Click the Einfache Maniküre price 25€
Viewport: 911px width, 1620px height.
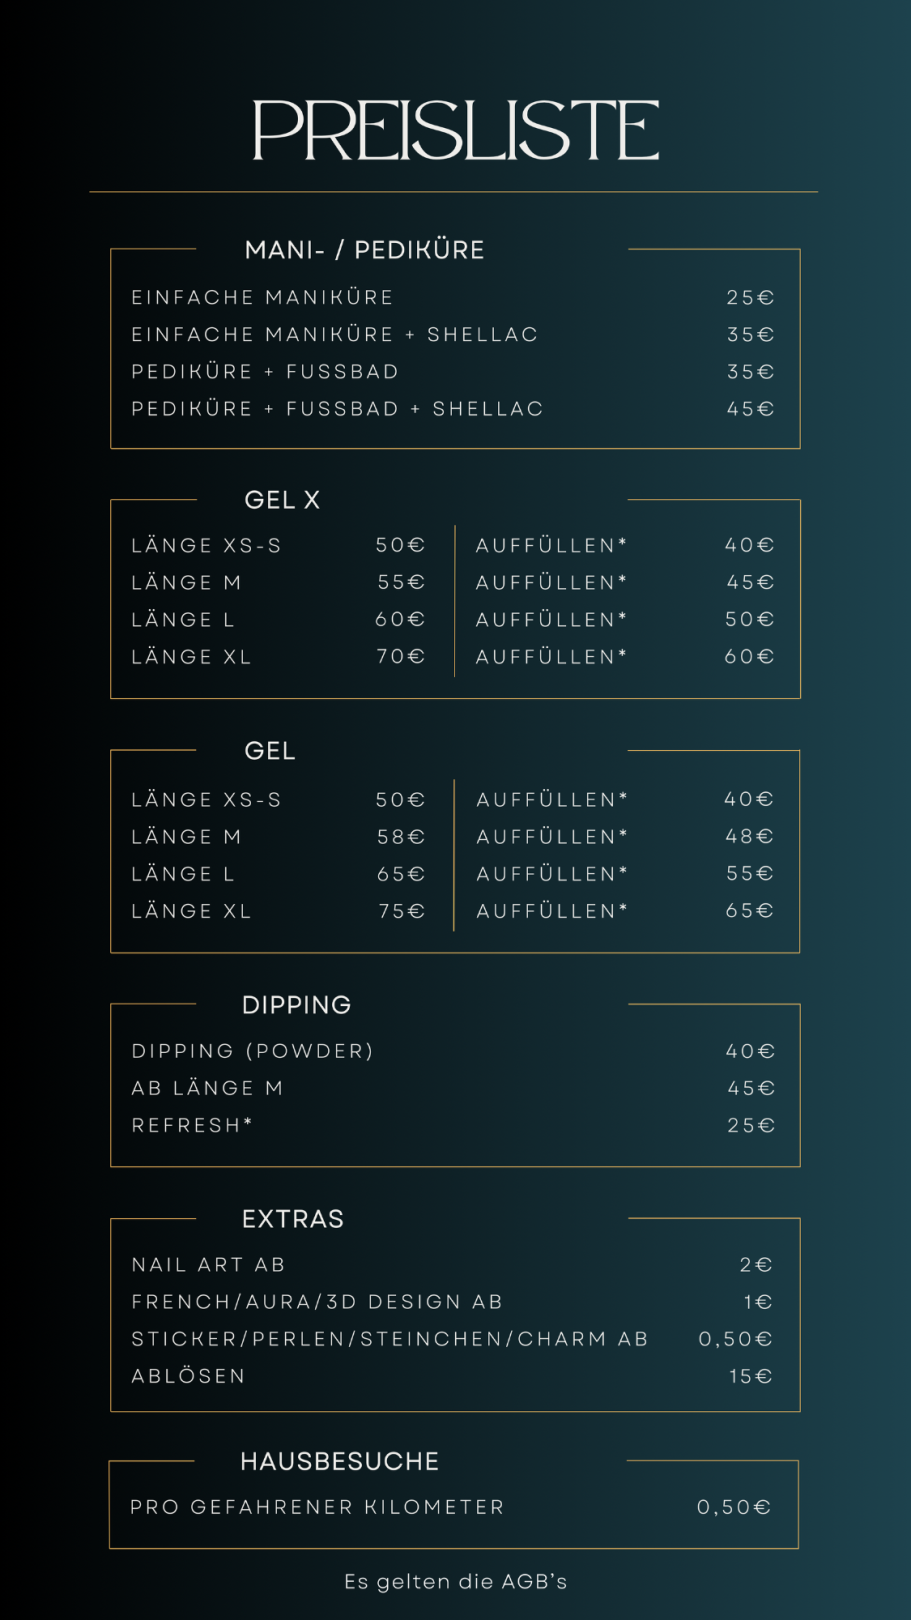click(x=750, y=298)
